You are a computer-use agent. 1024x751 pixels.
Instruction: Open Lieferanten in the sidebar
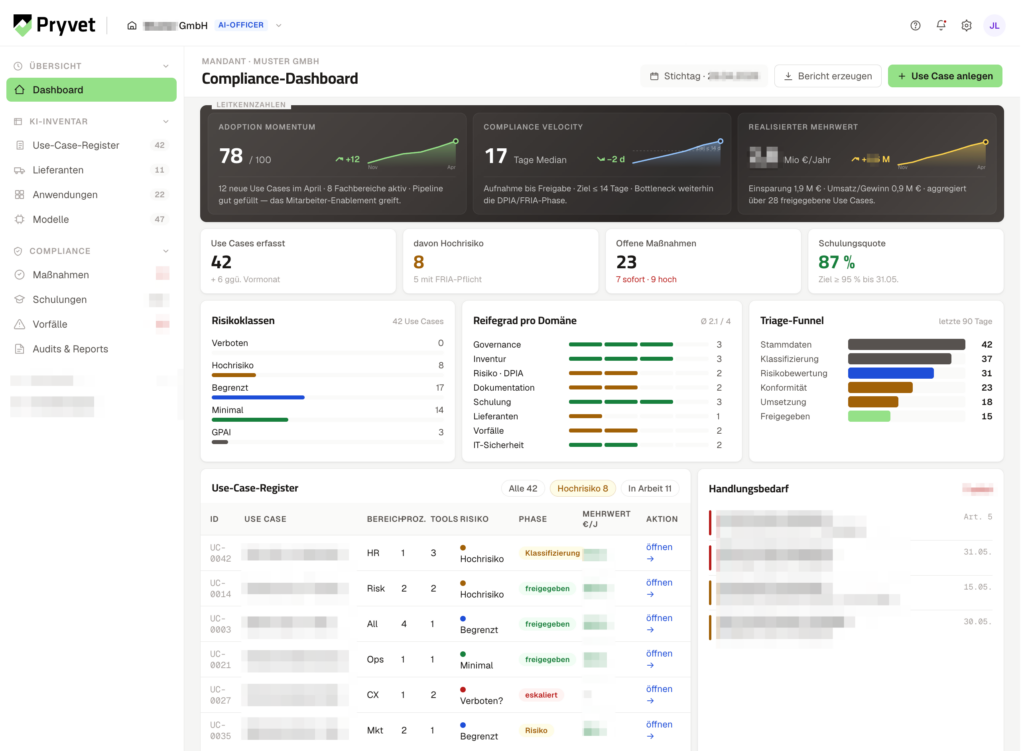pyautogui.click(x=91, y=170)
